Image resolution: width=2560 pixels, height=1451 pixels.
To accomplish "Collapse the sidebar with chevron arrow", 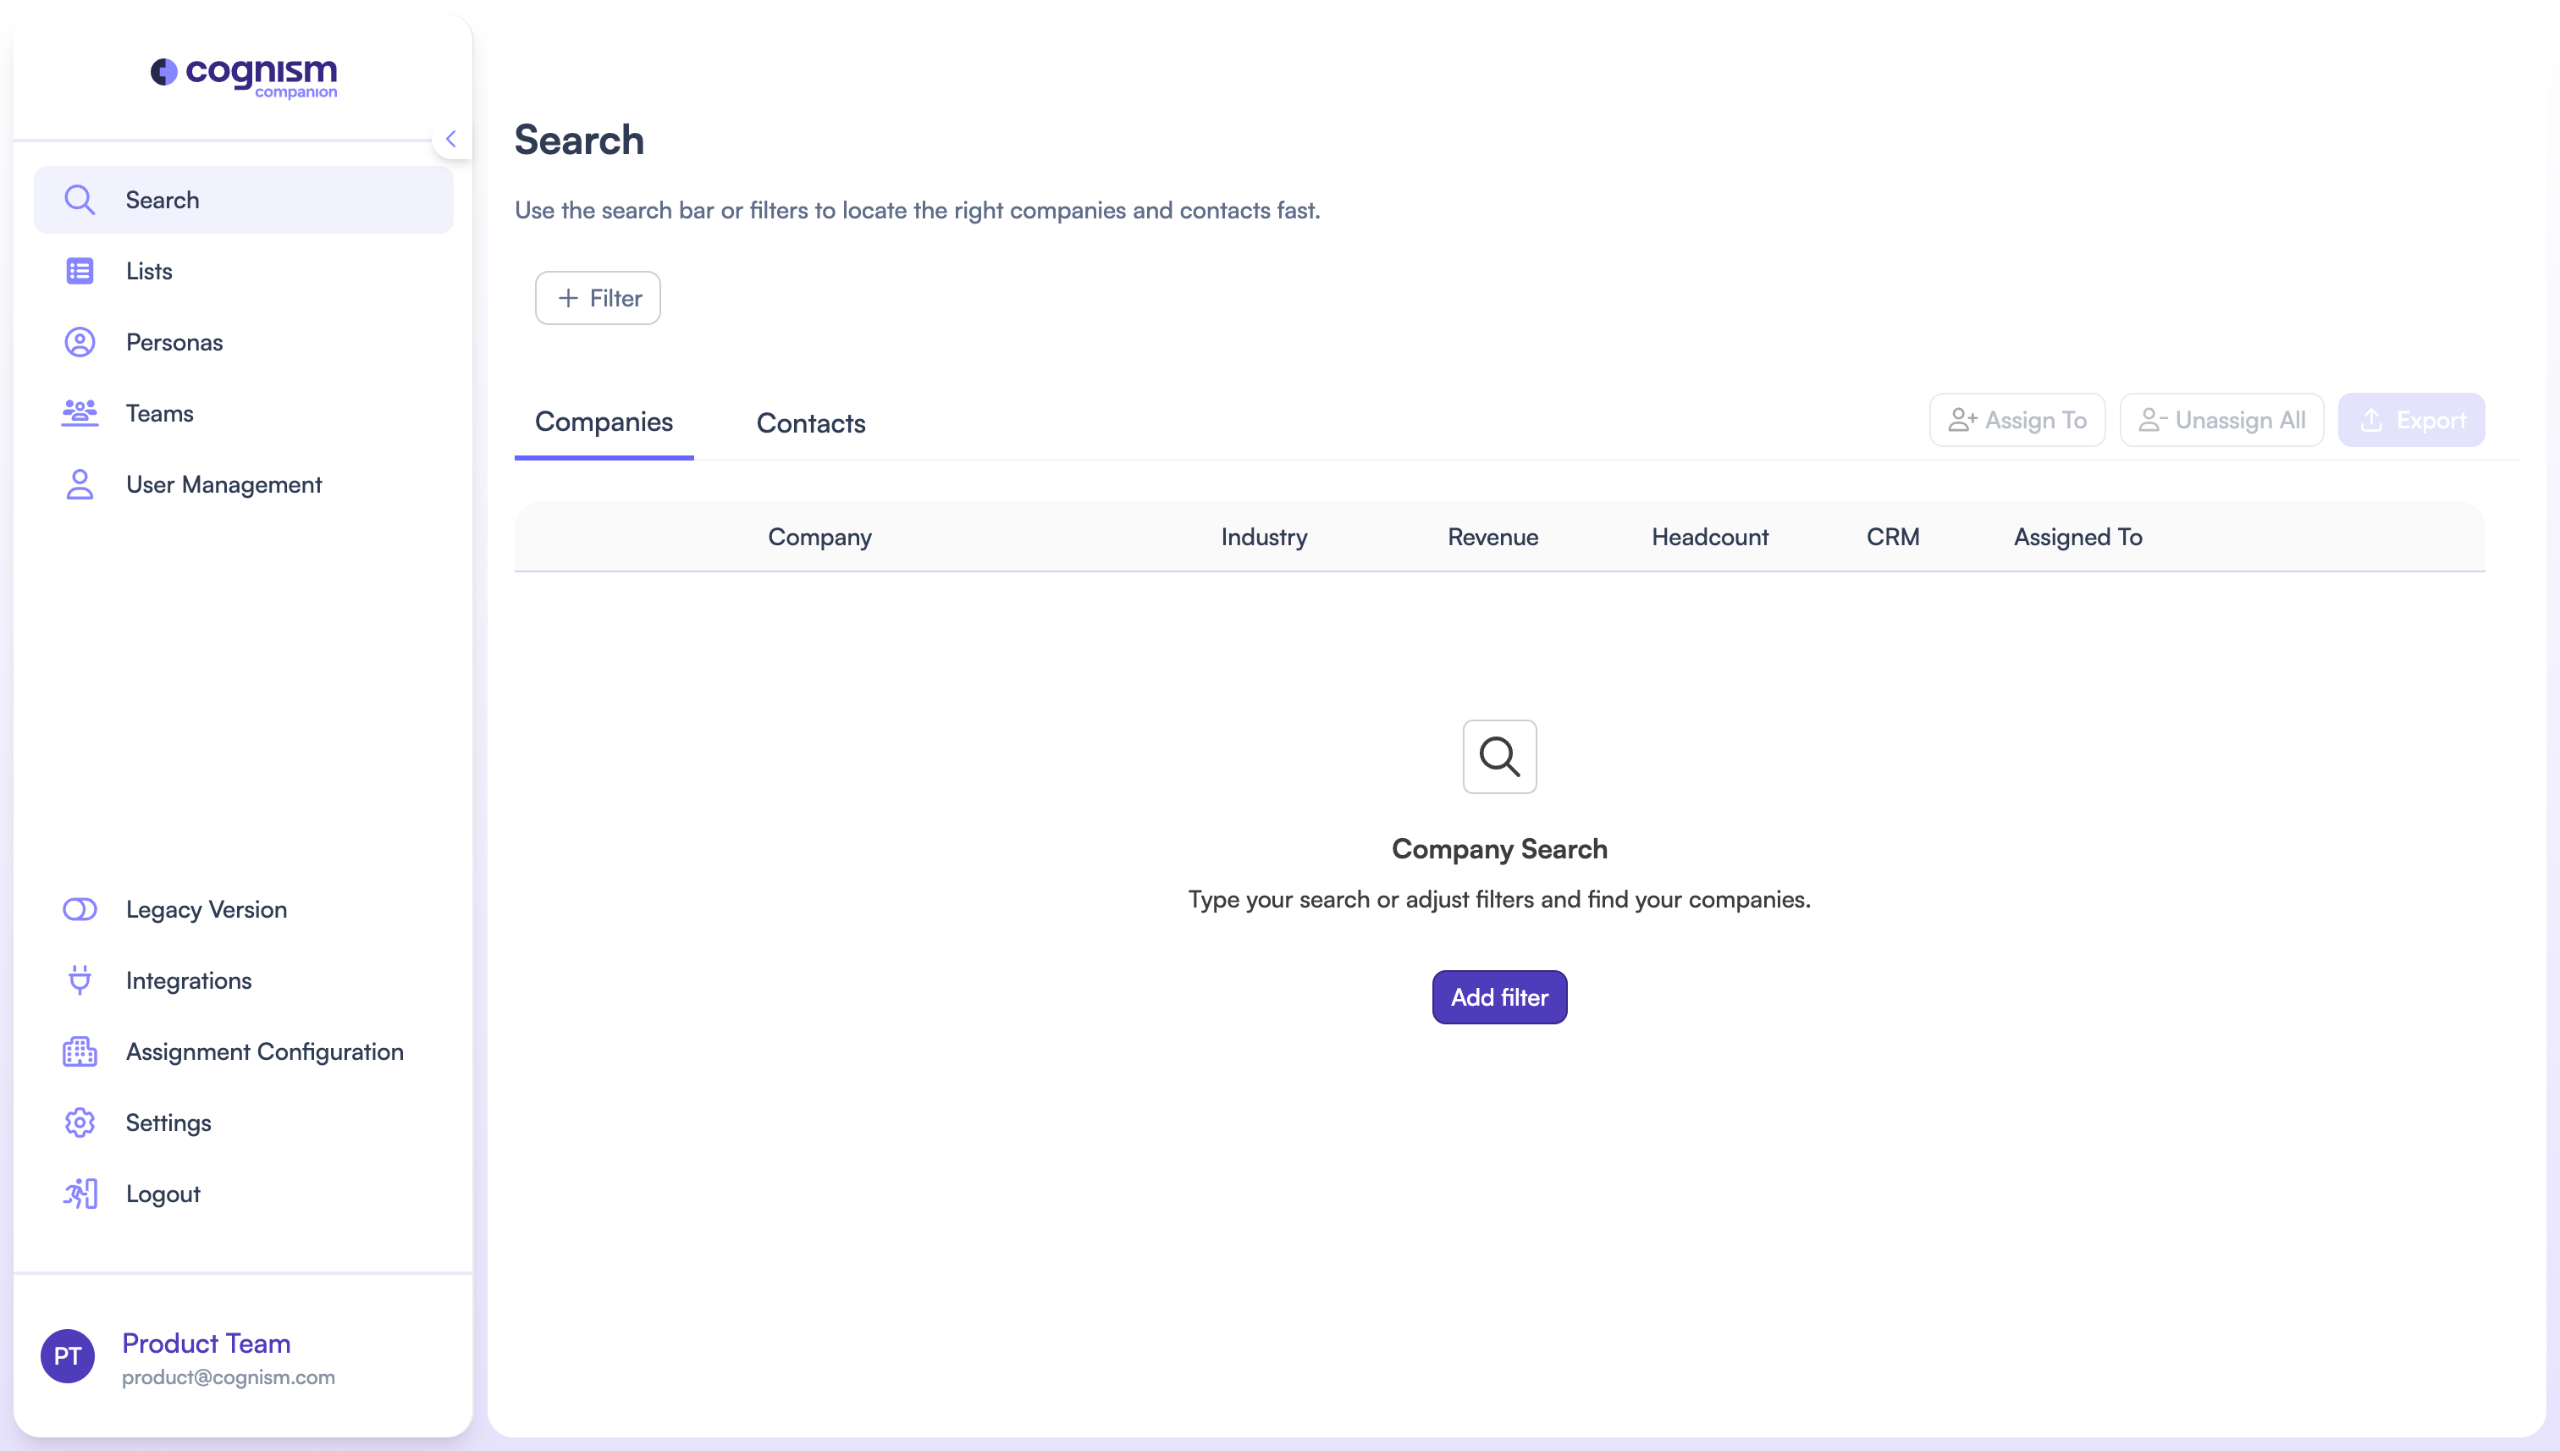I will point(451,139).
